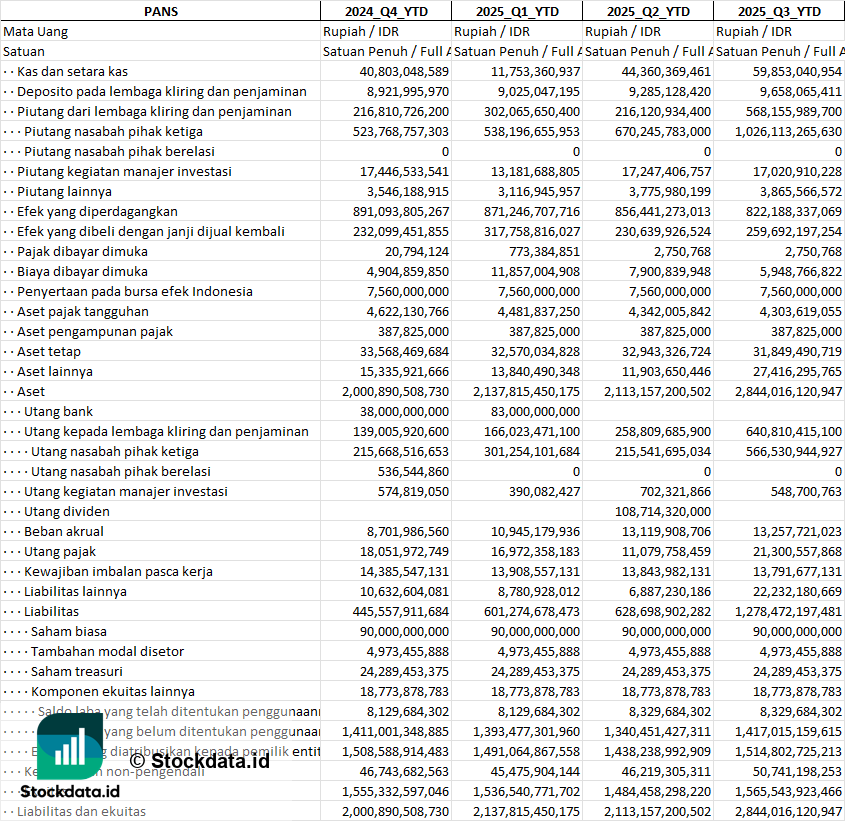
Task: Select the 2025_Q3_YTD column header
Action: (x=779, y=11)
